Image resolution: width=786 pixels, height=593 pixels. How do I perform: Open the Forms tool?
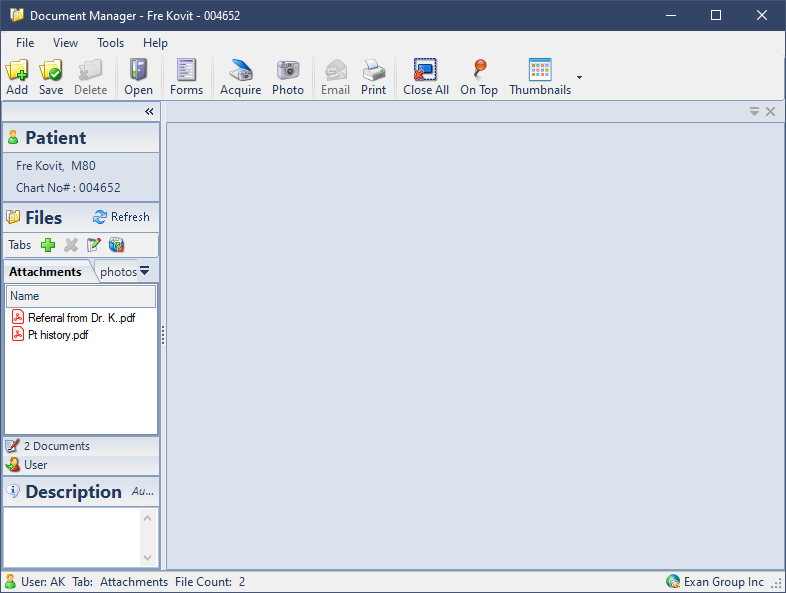[186, 76]
